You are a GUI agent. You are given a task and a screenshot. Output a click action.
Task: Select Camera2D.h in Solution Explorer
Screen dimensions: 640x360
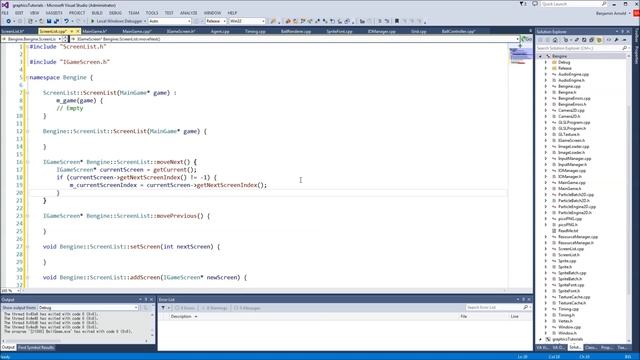click(569, 116)
